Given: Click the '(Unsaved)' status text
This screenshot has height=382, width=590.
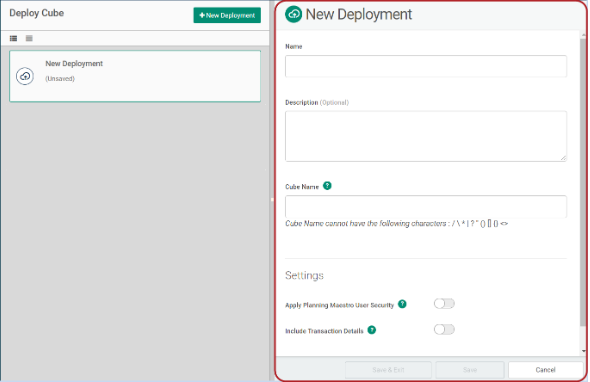Looking at the screenshot, I should point(60,79).
